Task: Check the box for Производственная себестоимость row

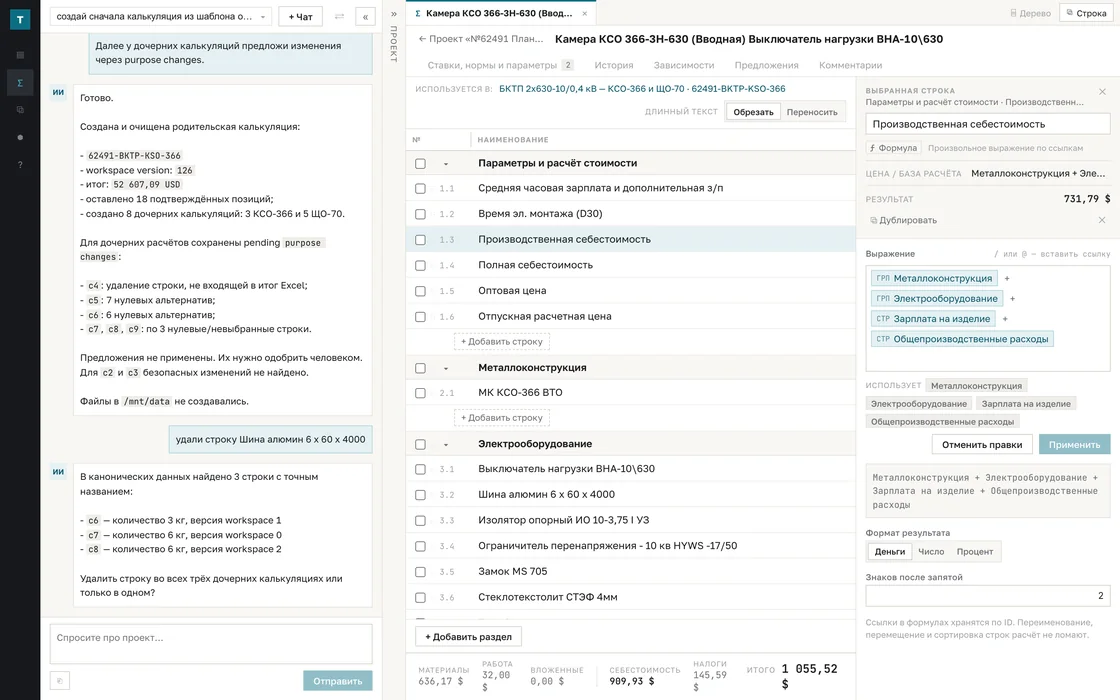Action: tap(420, 240)
